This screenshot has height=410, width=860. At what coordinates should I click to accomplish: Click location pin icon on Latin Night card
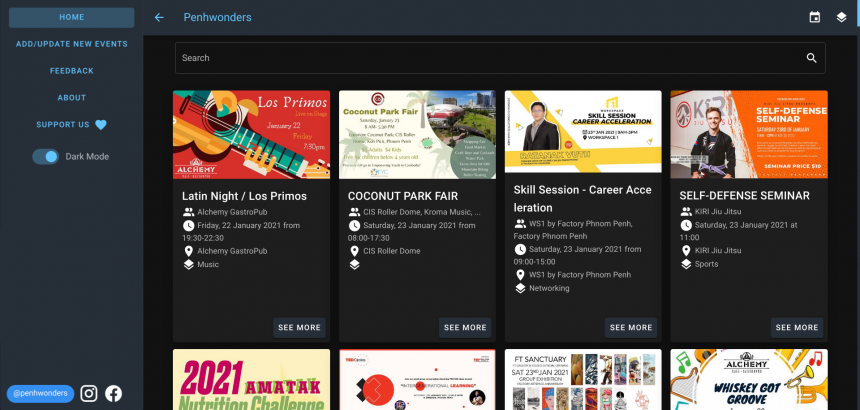[x=188, y=251]
